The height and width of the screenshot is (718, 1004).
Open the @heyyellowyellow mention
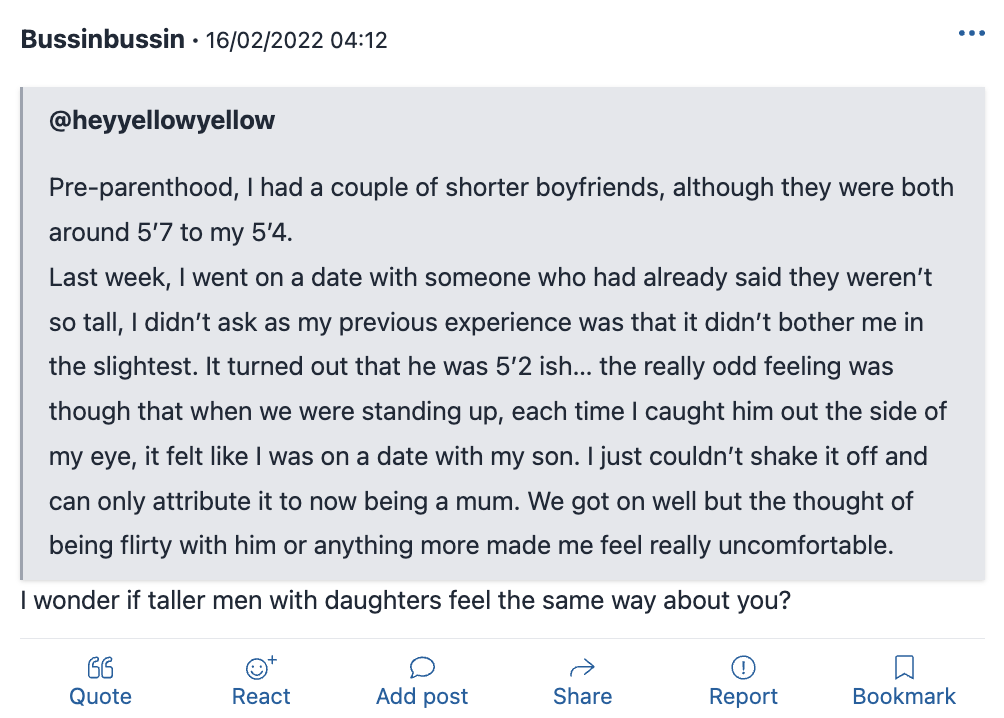162,120
